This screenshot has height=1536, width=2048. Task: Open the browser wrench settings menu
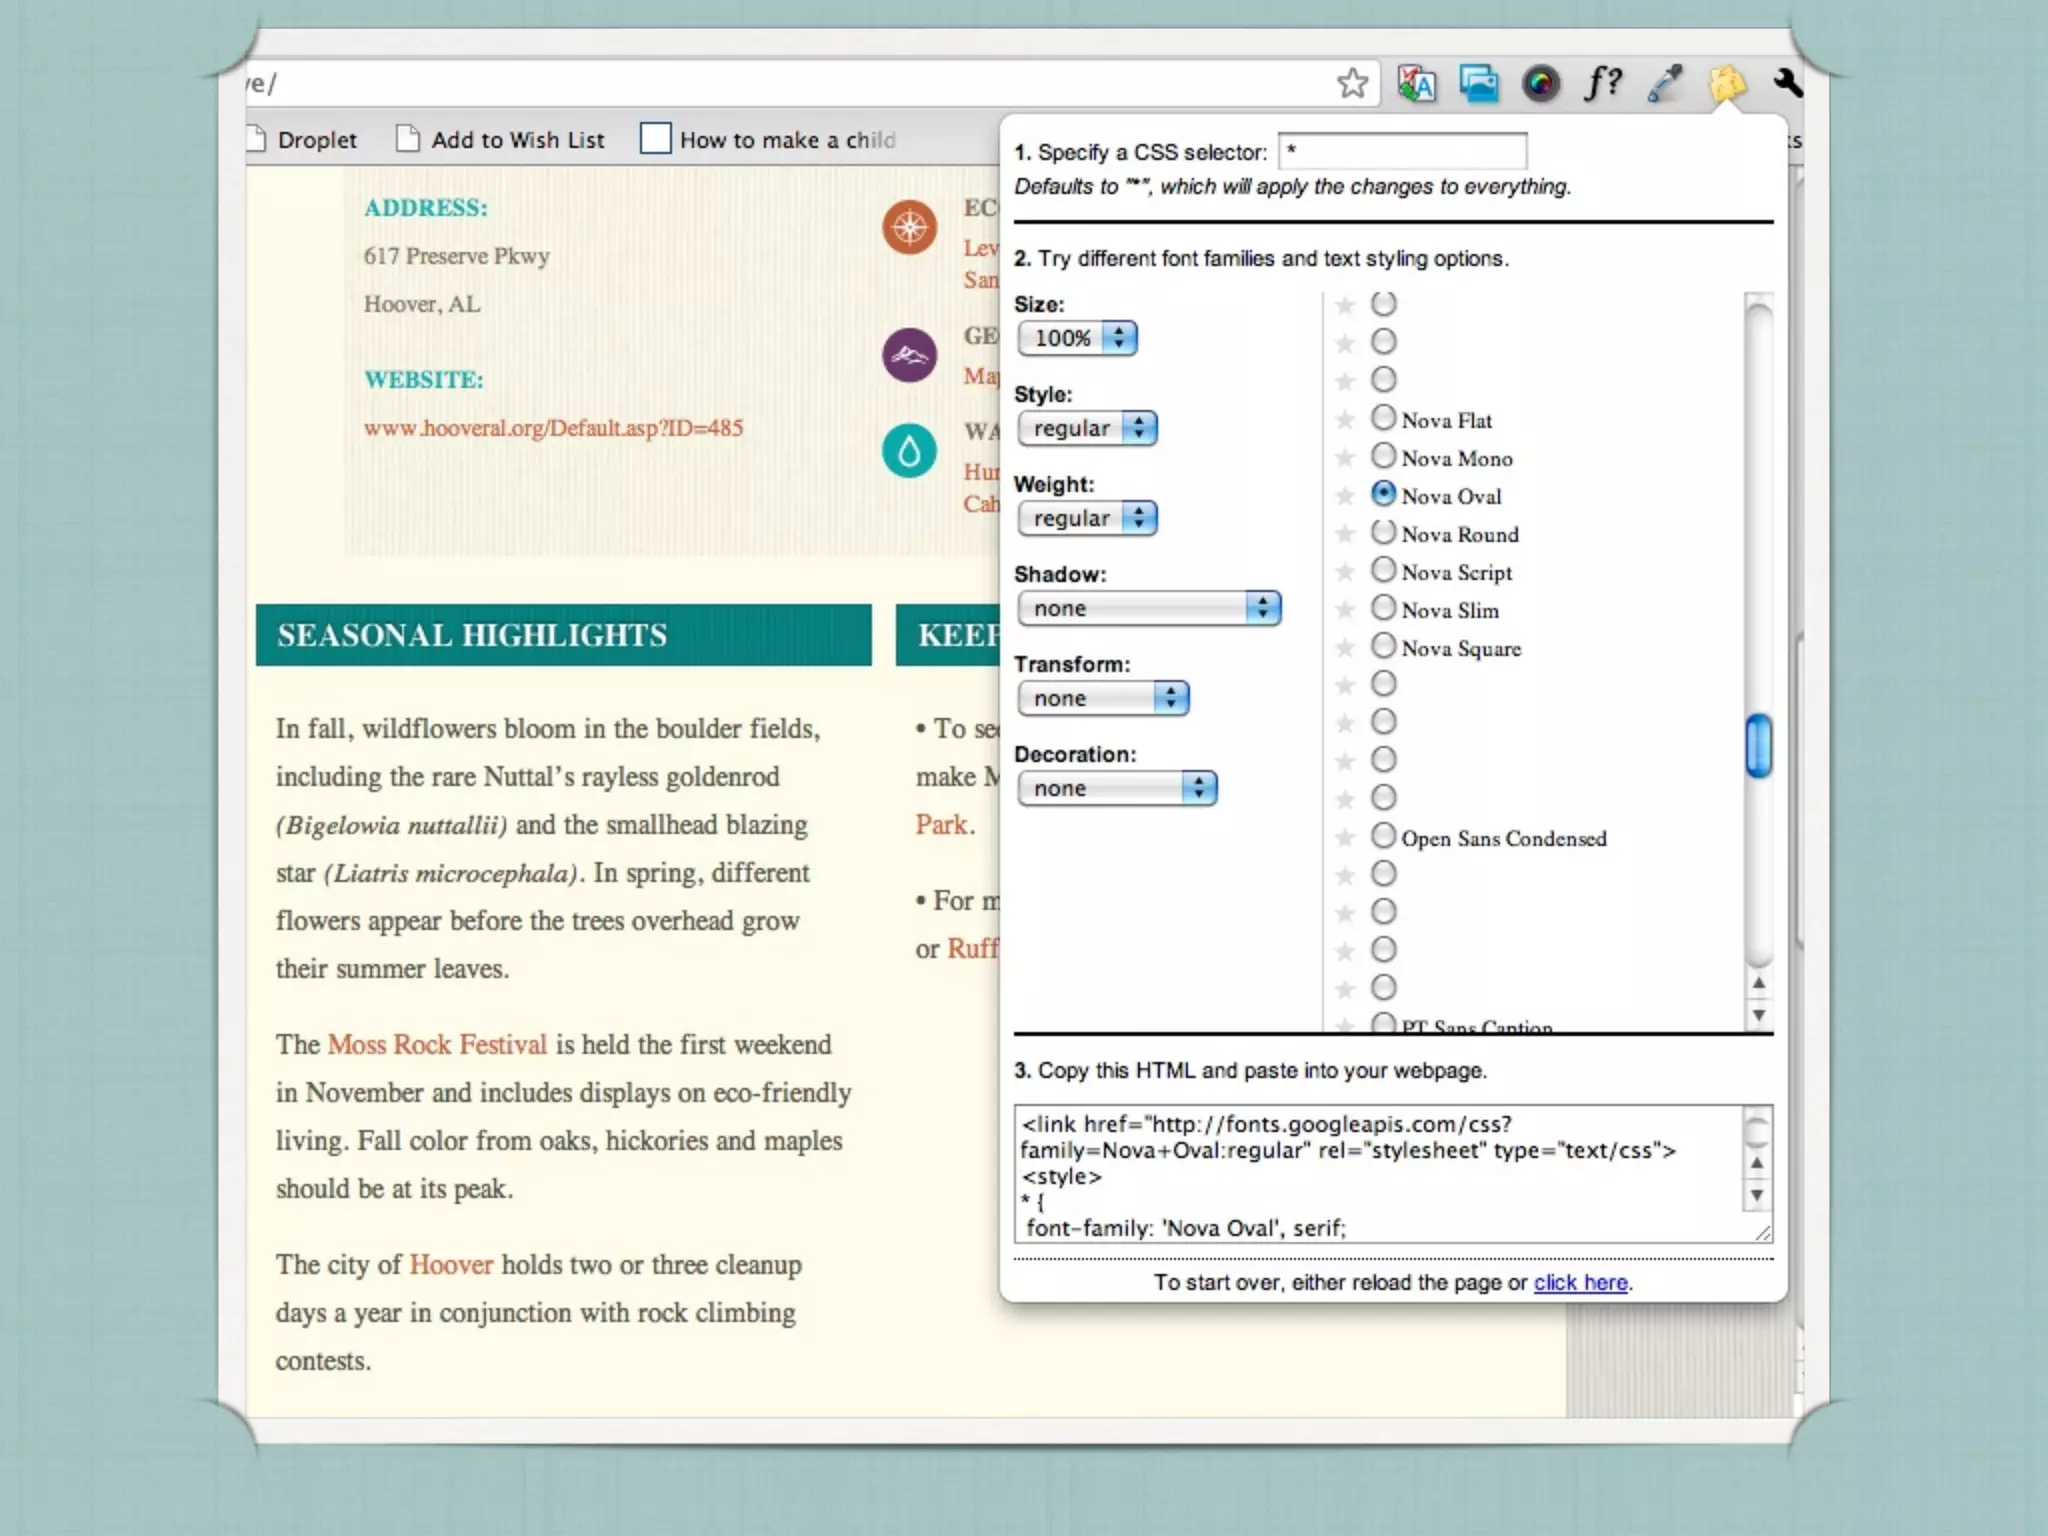tap(1788, 83)
